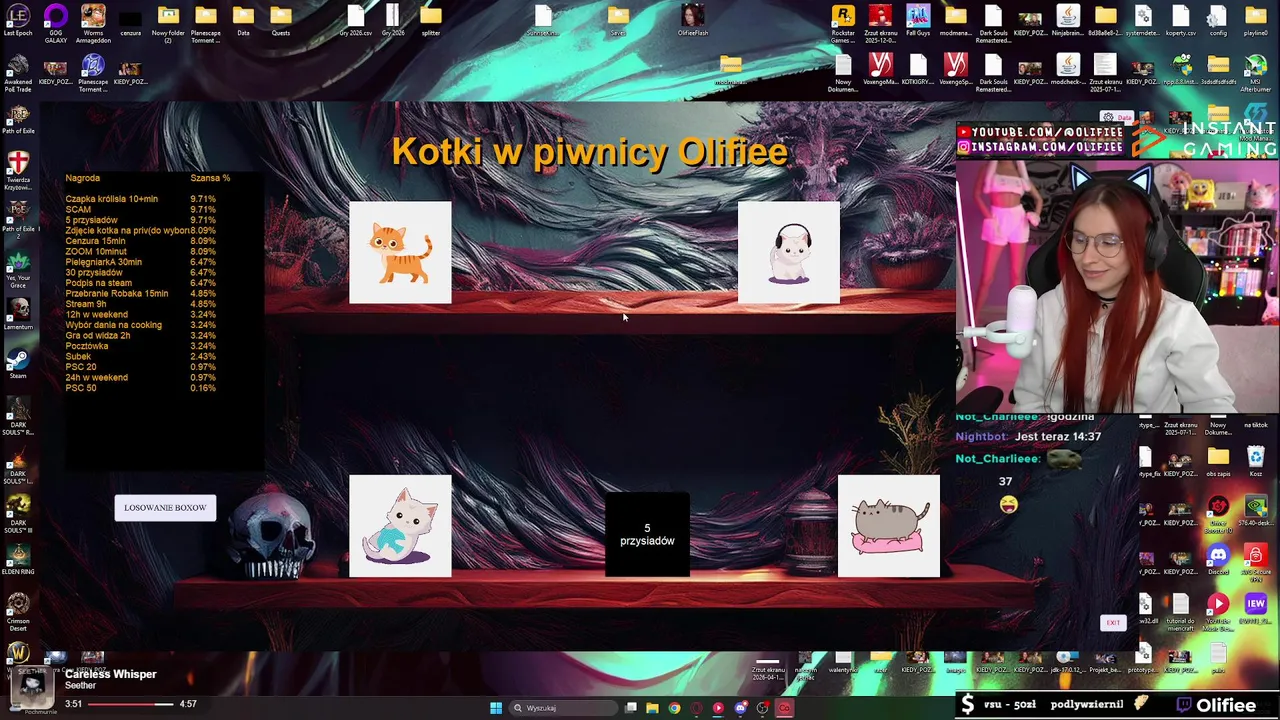Select the koperty.csv file icon
Image resolution: width=1280 pixels, height=720 pixels.
1181,20
